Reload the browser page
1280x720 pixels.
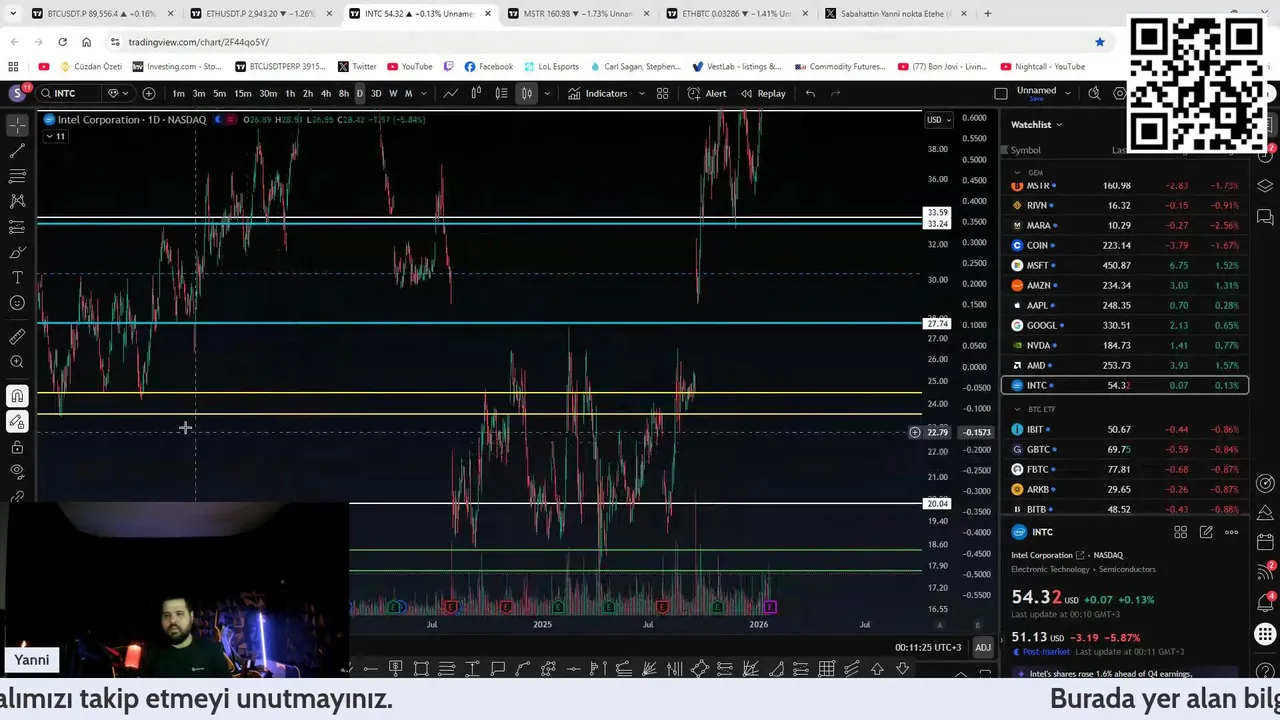pos(62,42)
